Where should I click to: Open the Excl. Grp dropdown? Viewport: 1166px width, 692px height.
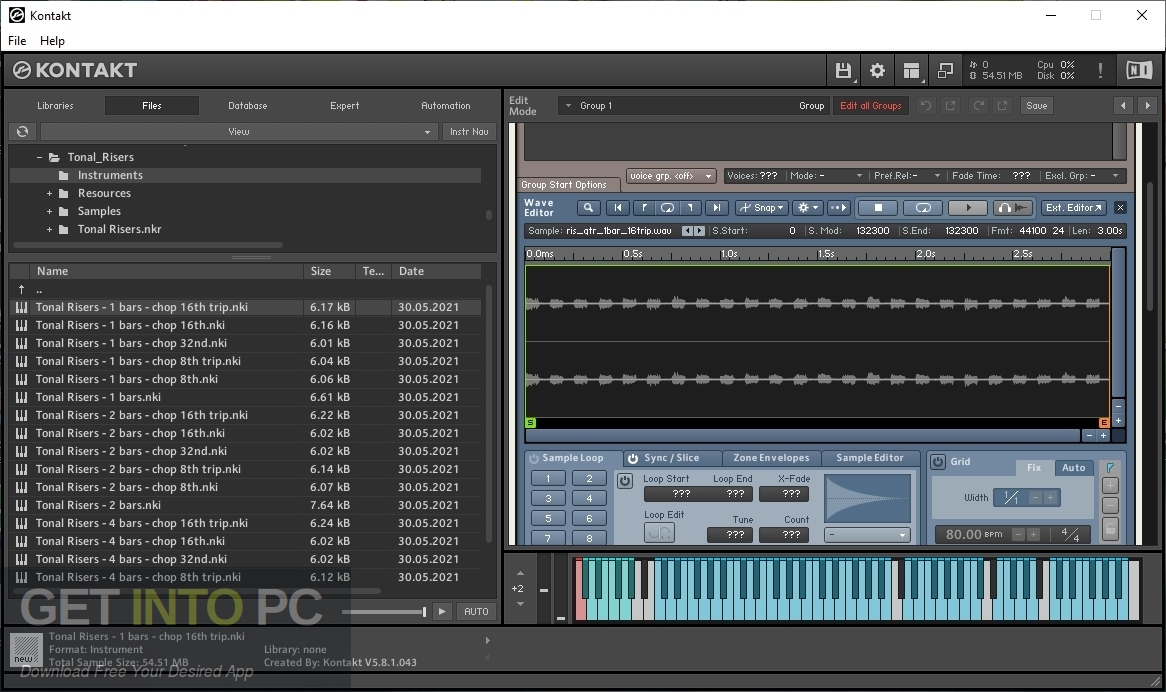click(x=1082, y=176)
